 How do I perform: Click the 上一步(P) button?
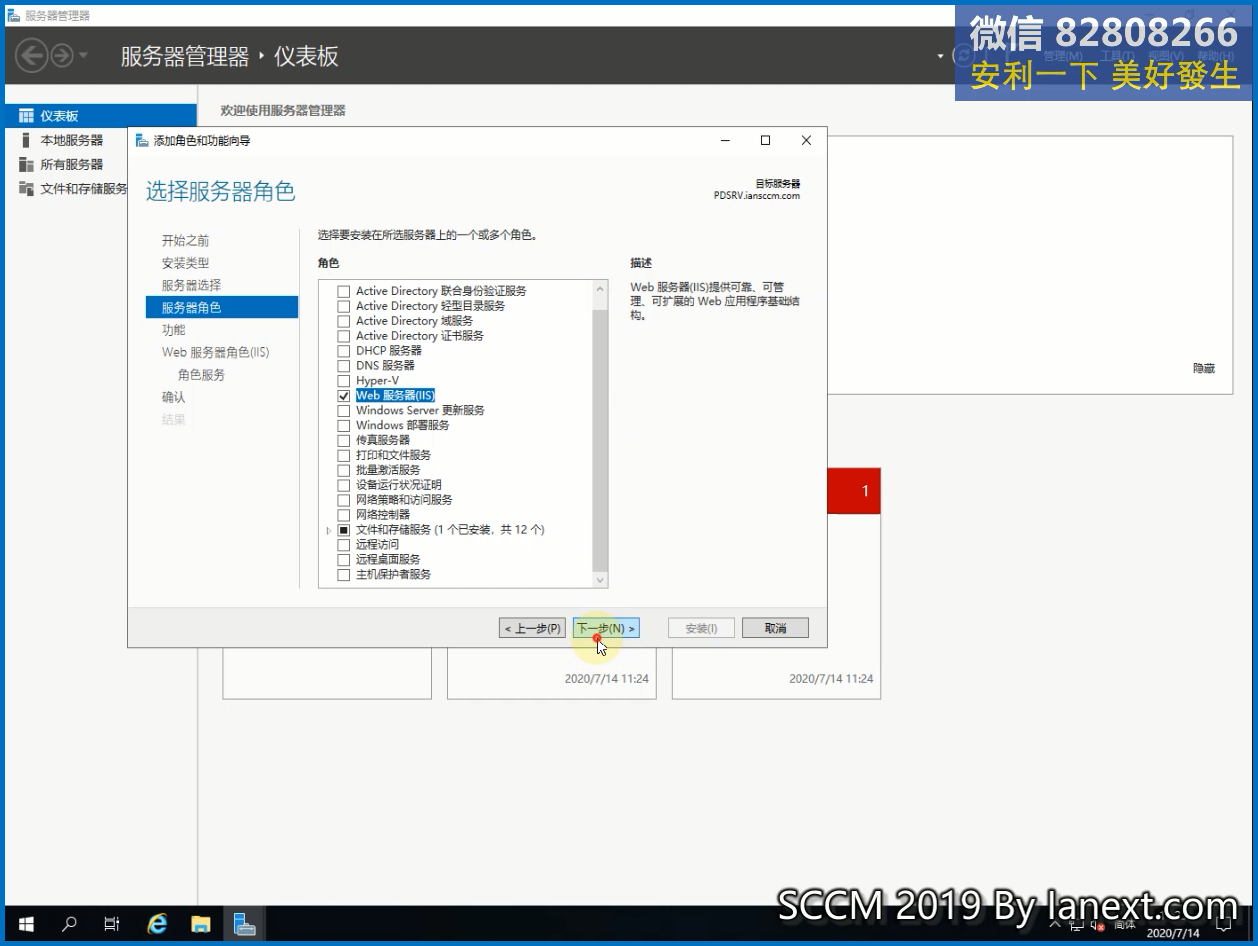pos(533,628)
